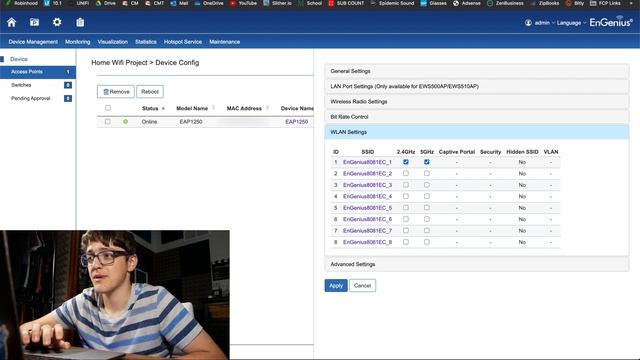This screenshot has width=640, height=360.
Task: Open the Statistics menu
Action: point(146,42)
